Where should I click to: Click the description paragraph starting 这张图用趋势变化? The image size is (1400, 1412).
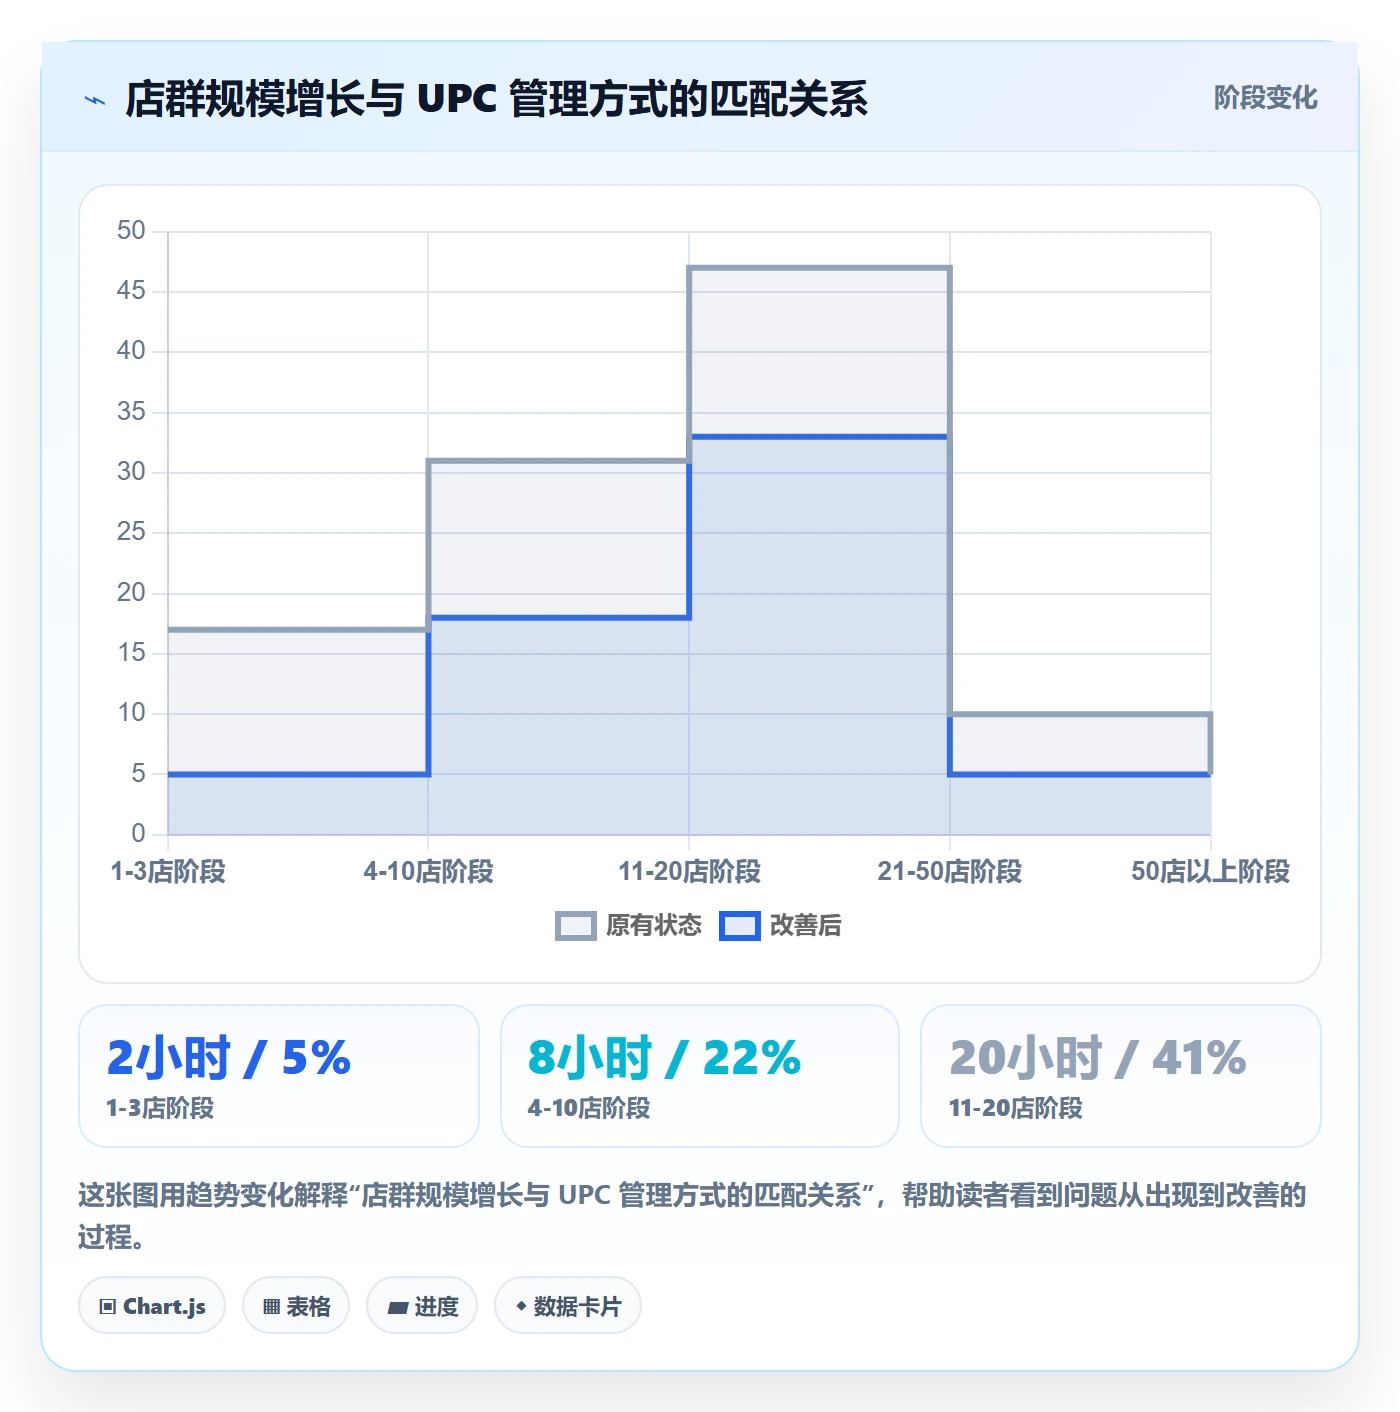coord(692,1216)
